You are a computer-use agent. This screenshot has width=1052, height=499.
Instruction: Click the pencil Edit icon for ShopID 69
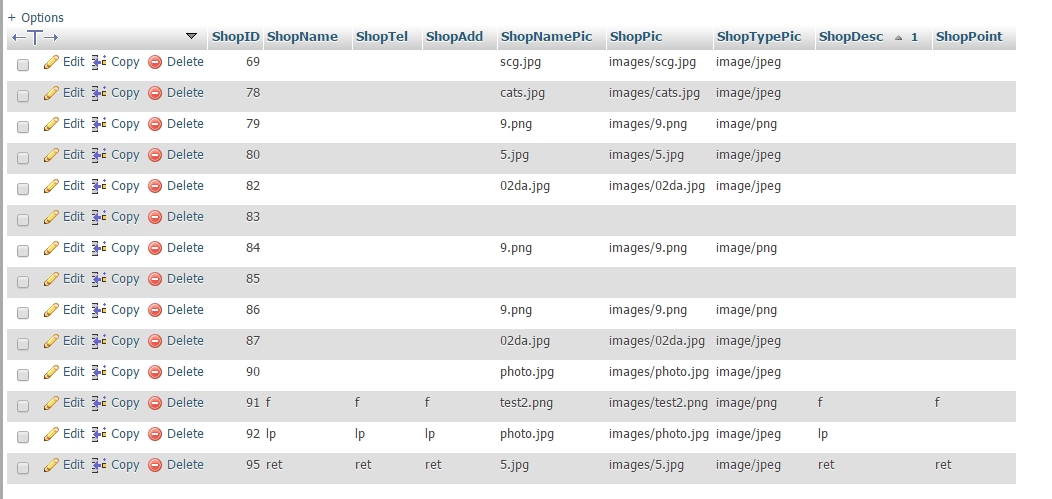(x=51, y=62)
